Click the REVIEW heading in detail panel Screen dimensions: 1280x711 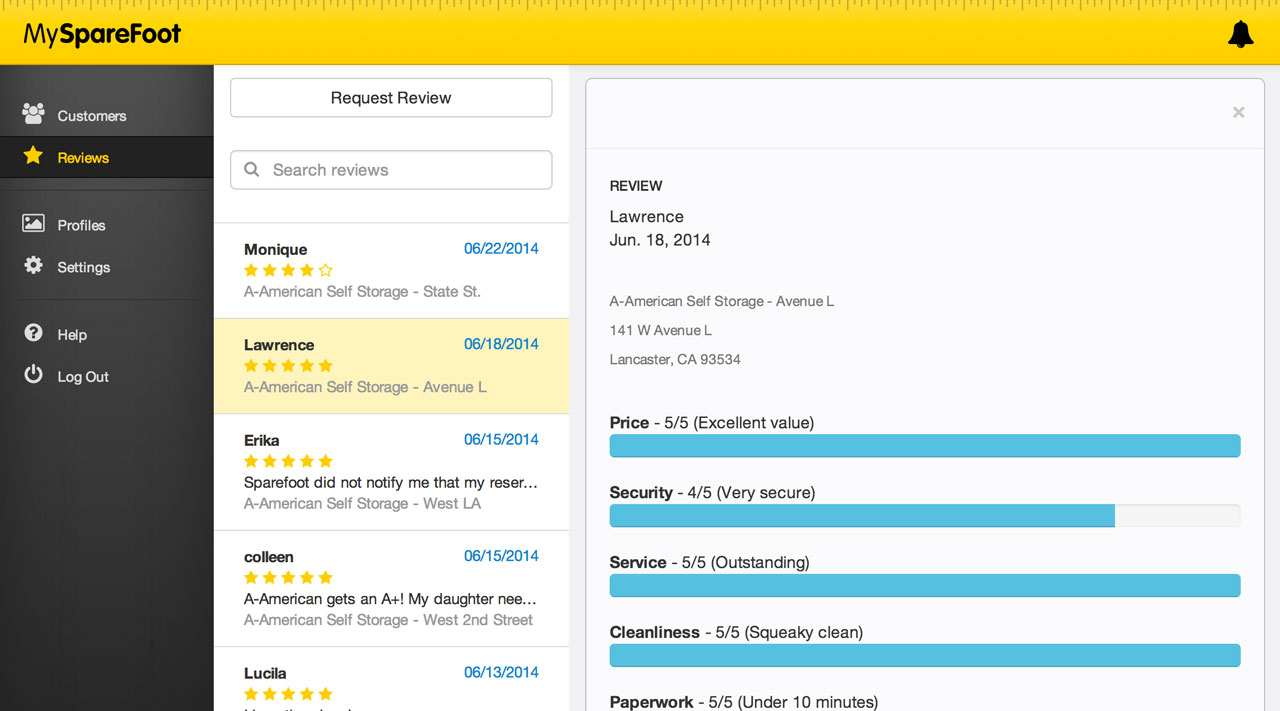(x=636, y=186)
